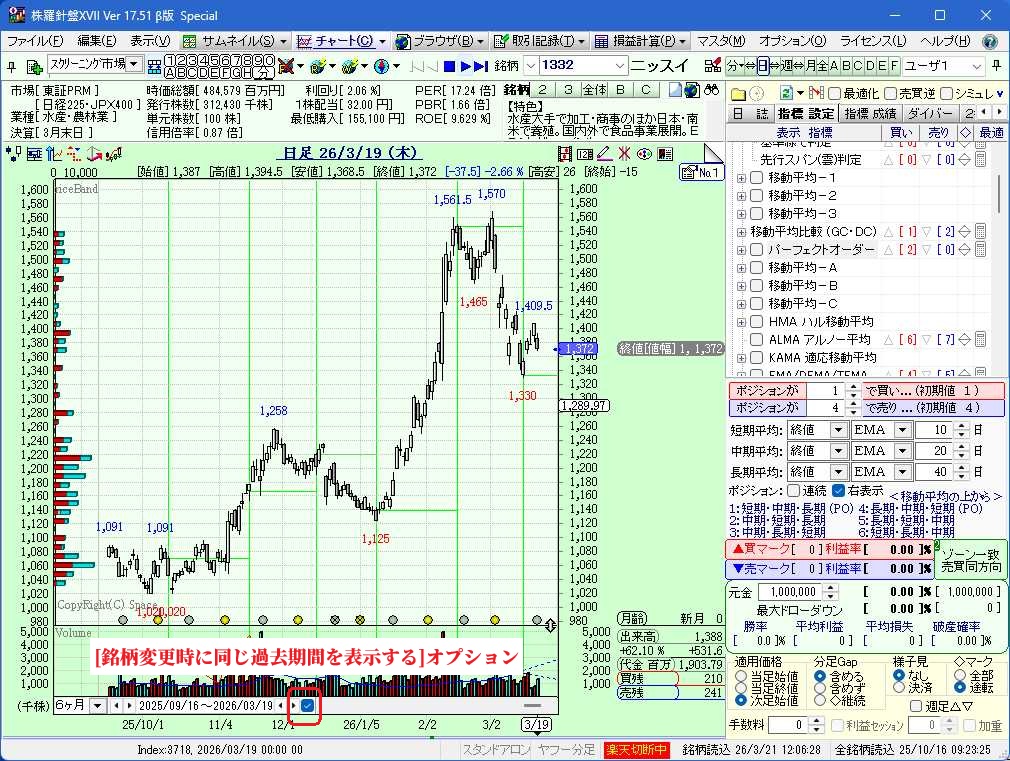Click the 売買同方向 button
The width and height of the screenshot is (1010, 761).
tap(971, 566)
